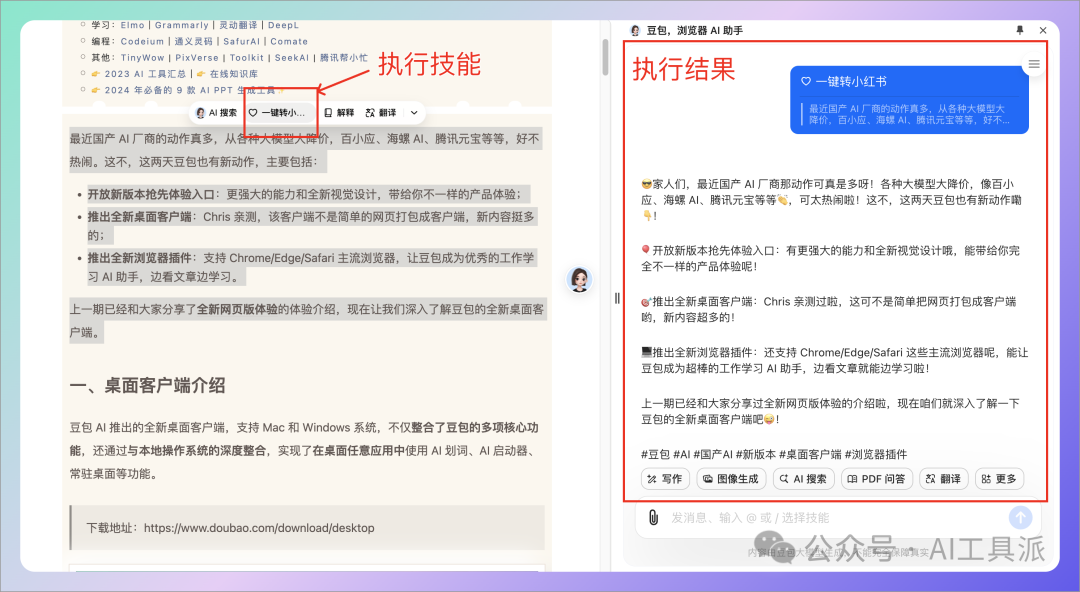Open the 腾讯帮小忙 link
Screen dimensions: 1080x592
pyautogui.click(x=344, y=58)
